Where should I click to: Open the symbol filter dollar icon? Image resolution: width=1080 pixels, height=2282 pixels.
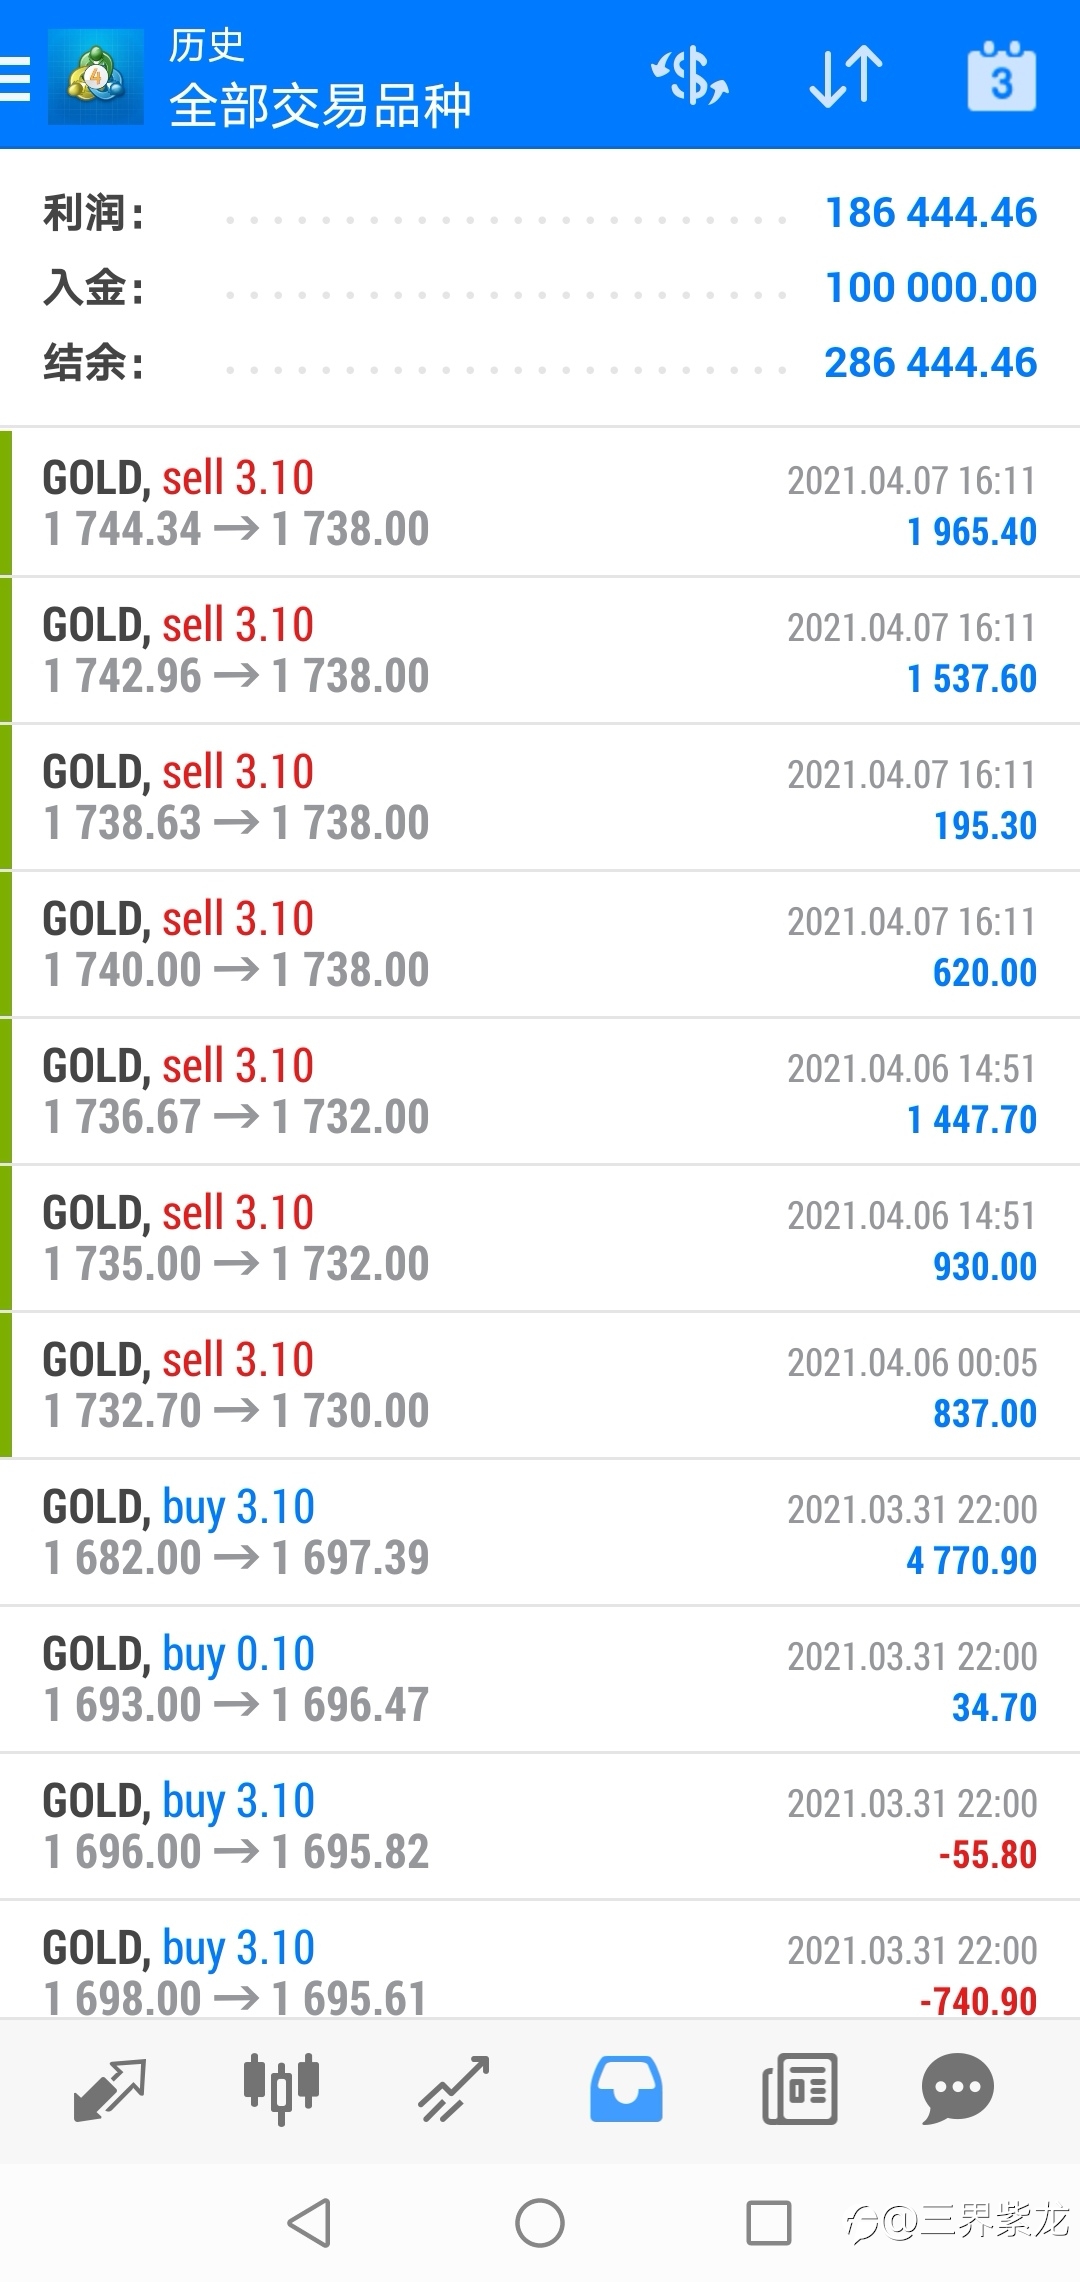point(690,76)
